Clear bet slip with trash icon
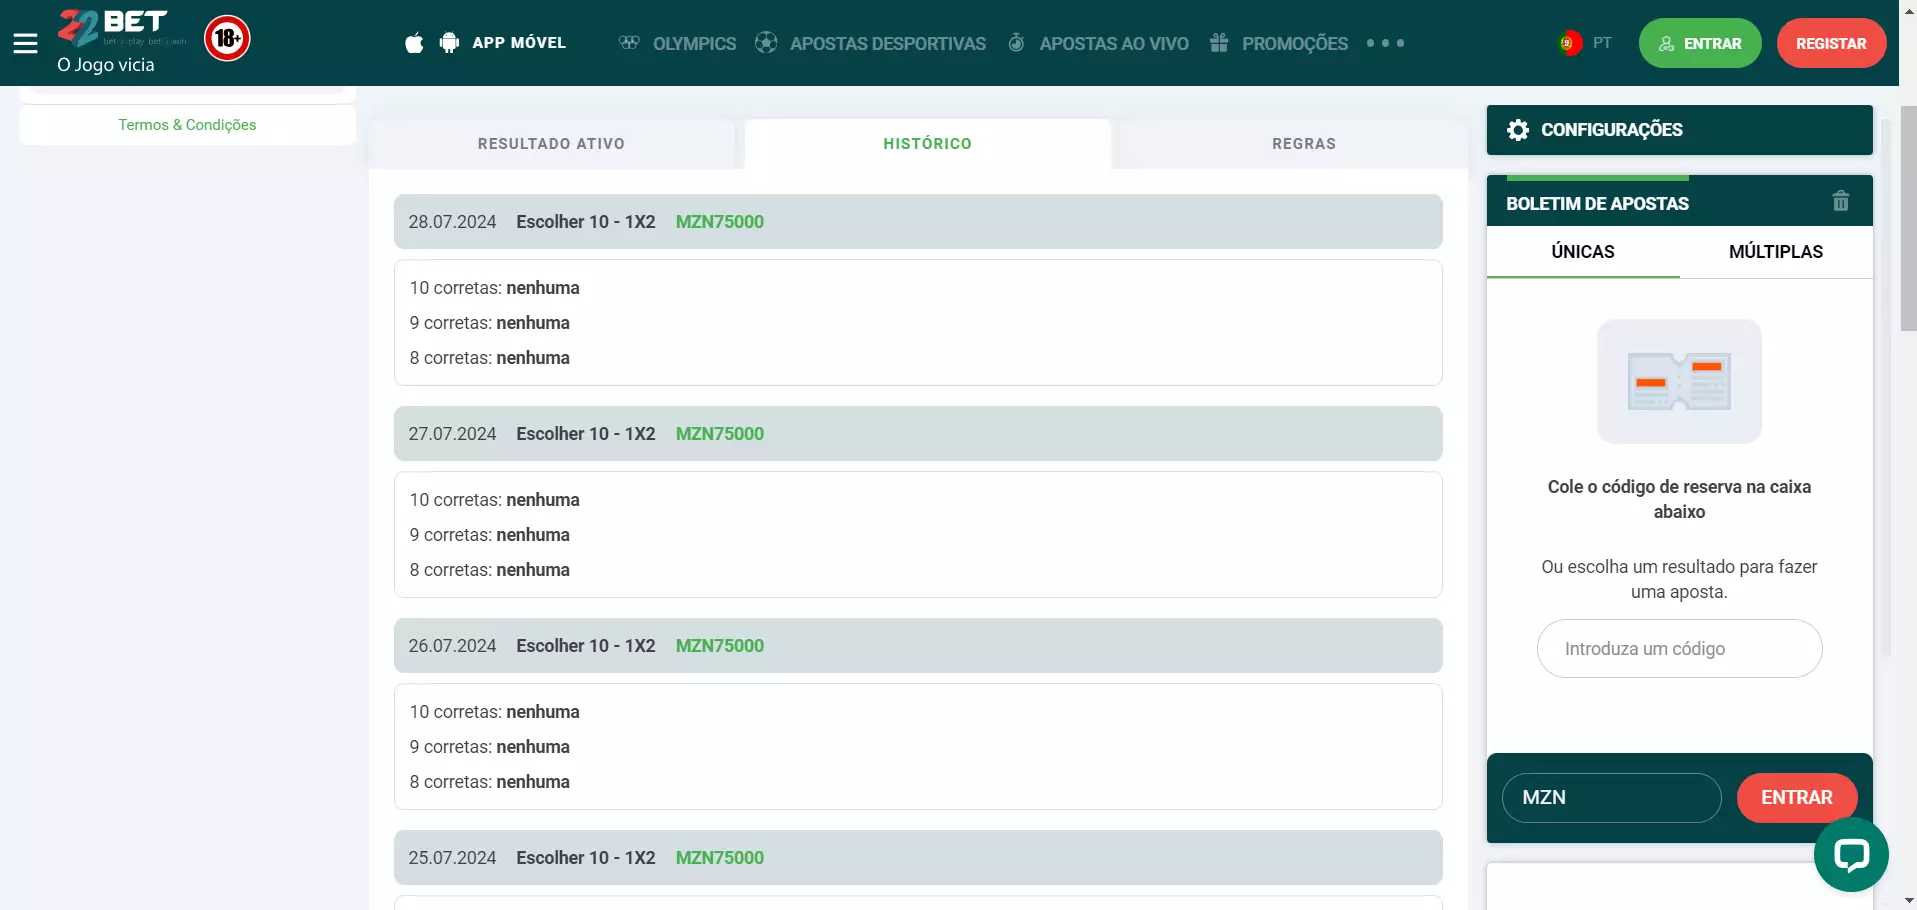 click(x=1840, y=201)
